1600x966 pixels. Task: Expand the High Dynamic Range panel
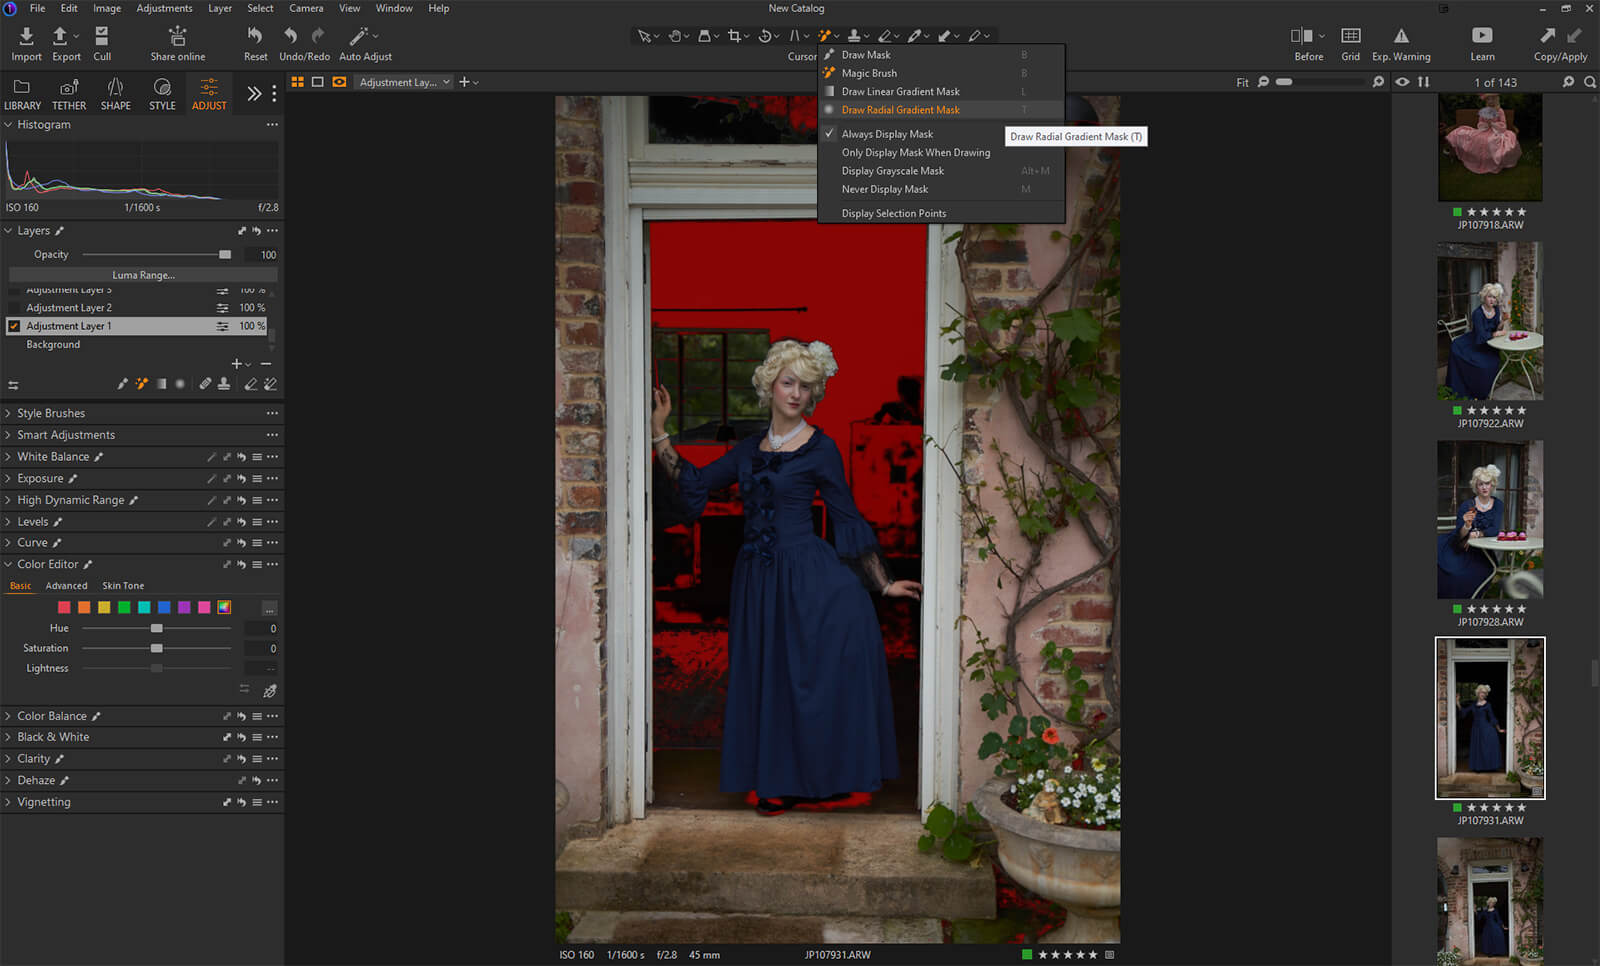8,500
